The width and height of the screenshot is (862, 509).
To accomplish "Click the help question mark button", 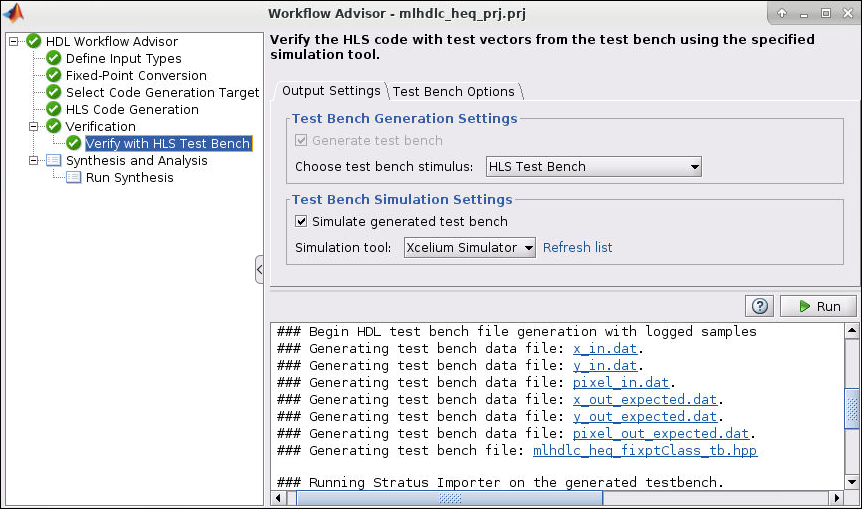I will (x=760, y=306).
